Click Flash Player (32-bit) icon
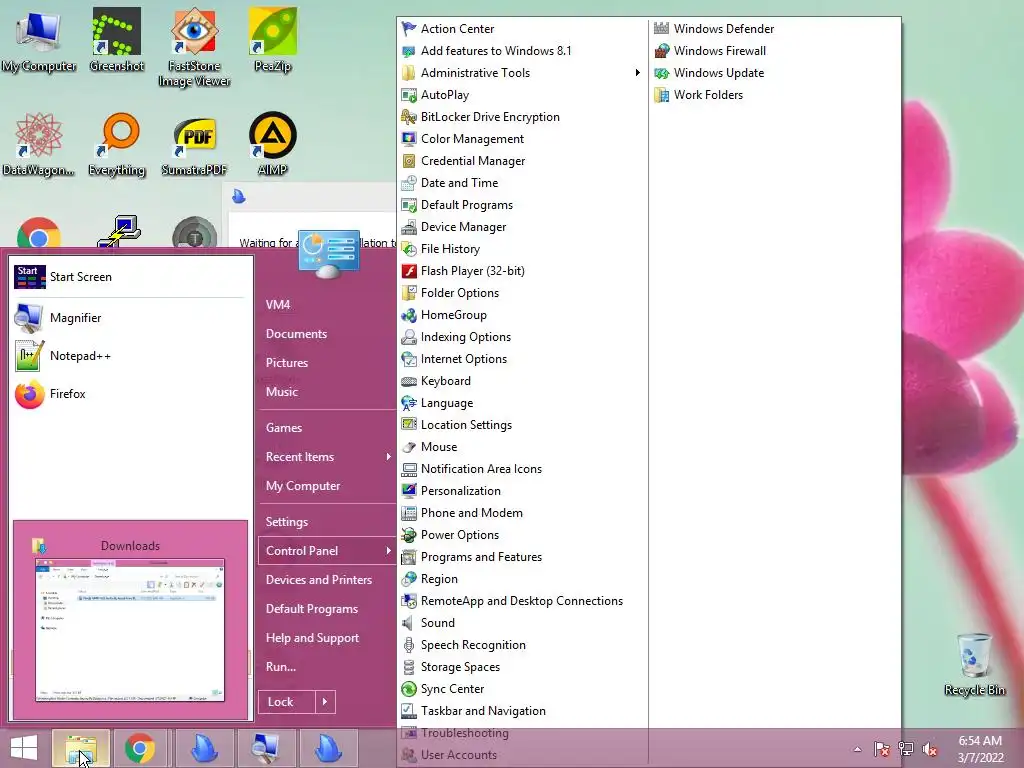The width and height of the screenshot is (1024, 768). 409,270
